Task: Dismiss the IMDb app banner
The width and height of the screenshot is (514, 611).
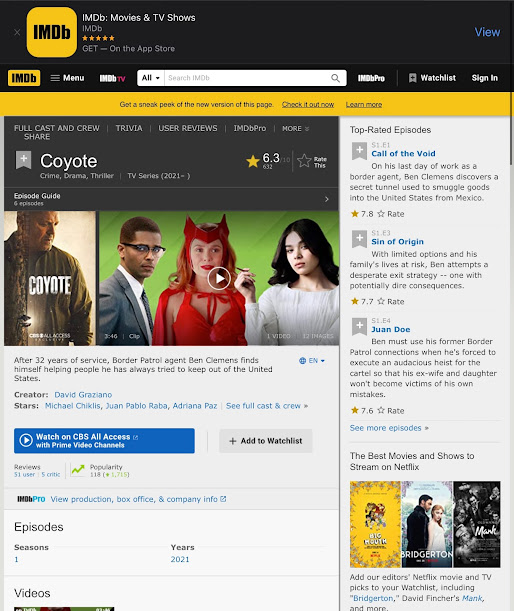Action: [x=17, y=32]
